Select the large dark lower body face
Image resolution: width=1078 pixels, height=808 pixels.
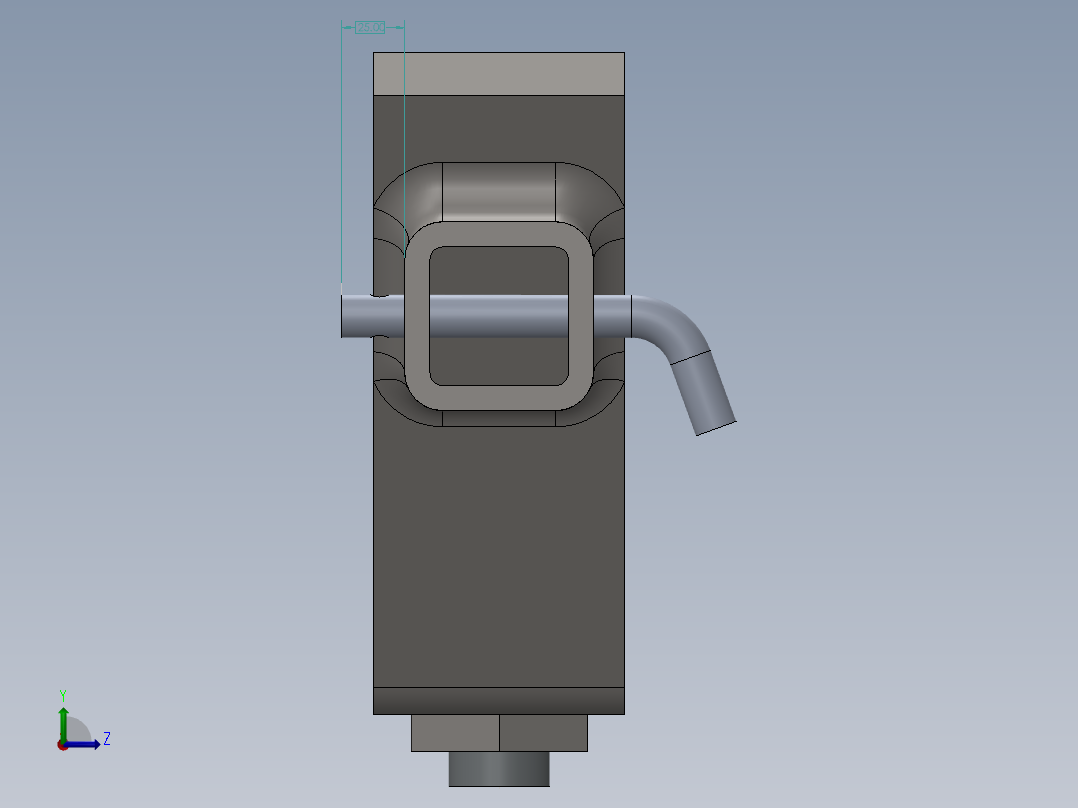click(x=498, y=557)
